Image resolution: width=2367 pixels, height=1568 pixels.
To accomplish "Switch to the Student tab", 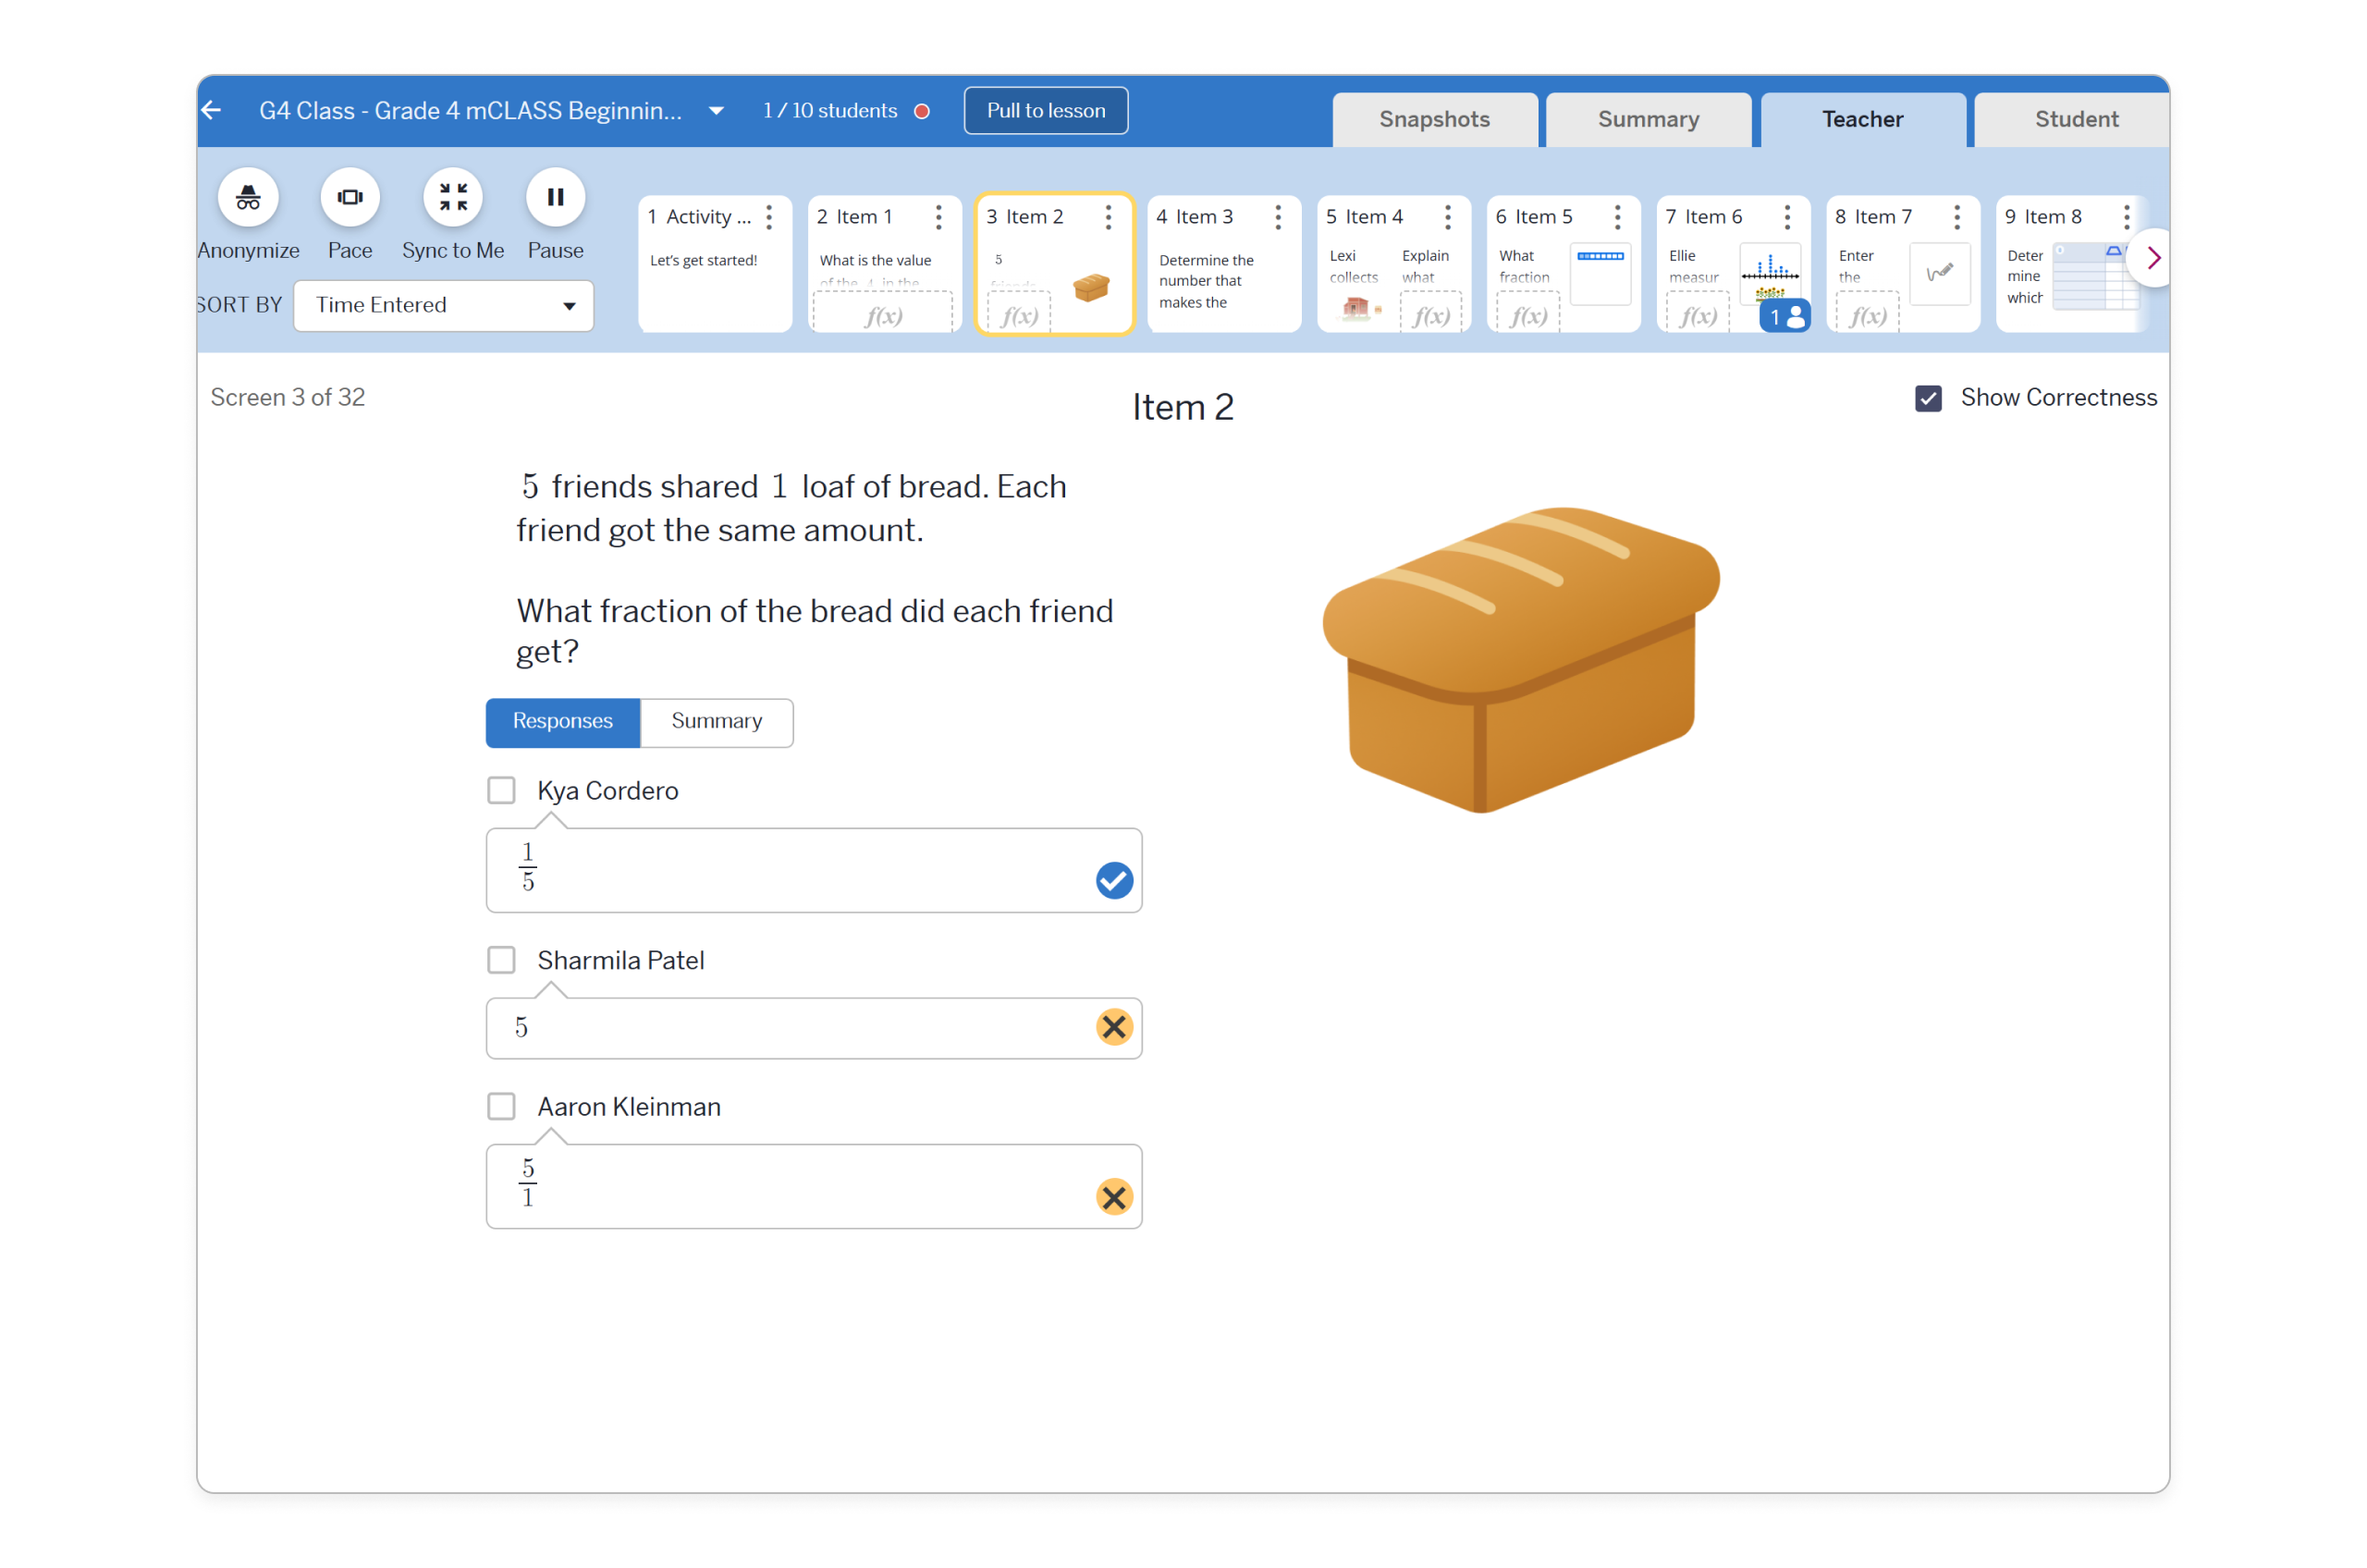I will tap(2075, 119).
